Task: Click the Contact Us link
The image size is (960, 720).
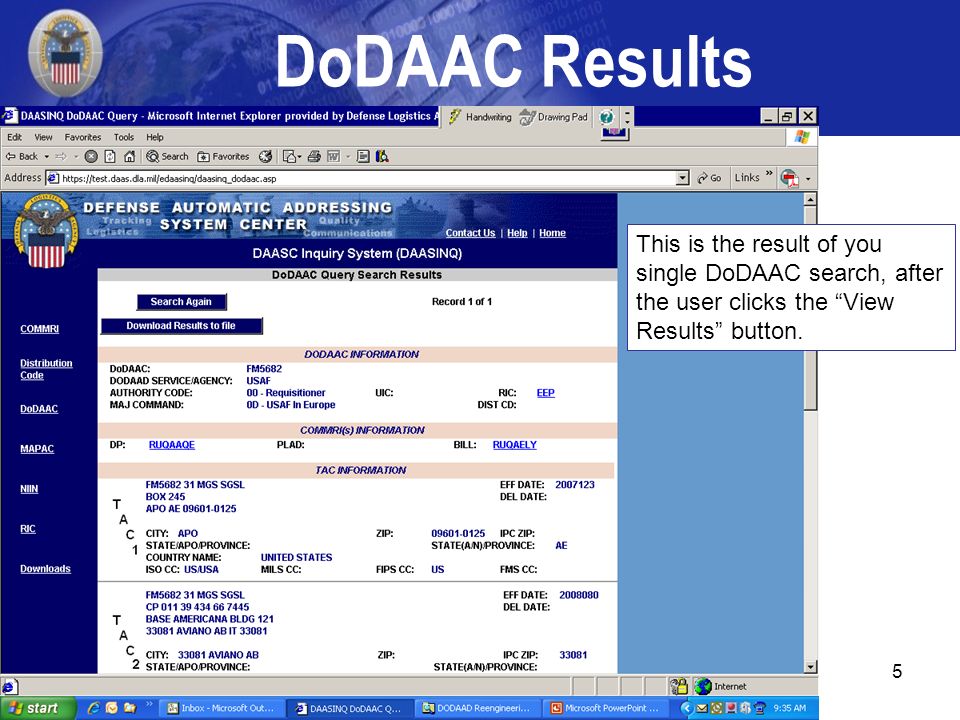Action: [470, 233]
